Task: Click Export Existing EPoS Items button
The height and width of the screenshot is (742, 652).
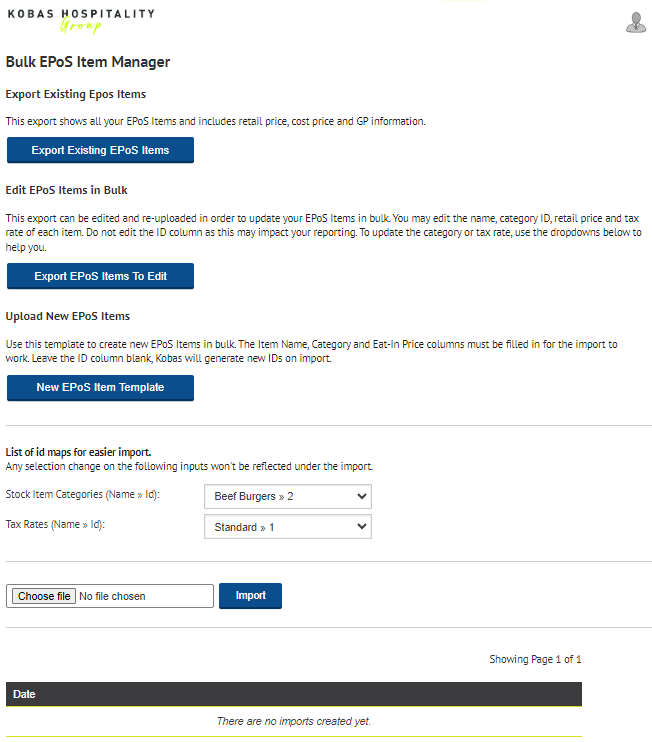Action: click(x=100, y=150)
